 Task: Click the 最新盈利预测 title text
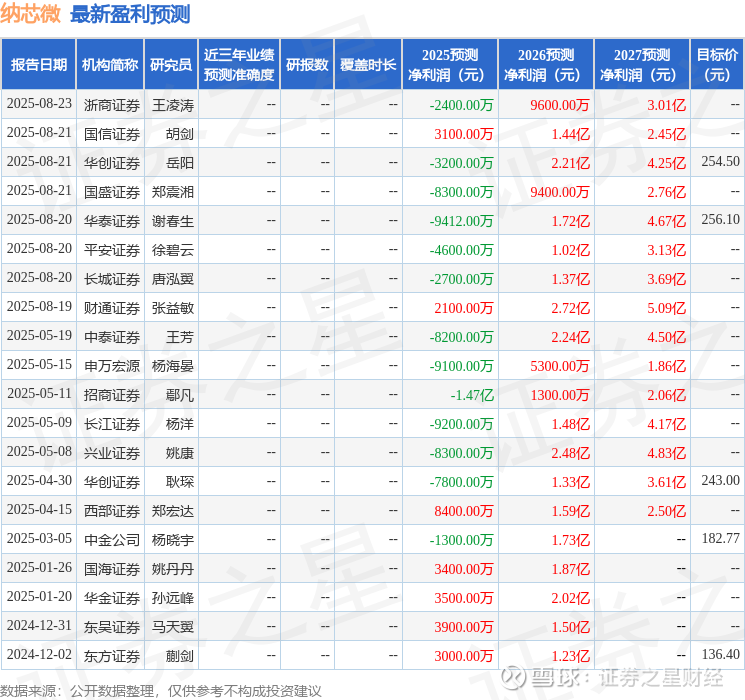click(130, 14)
